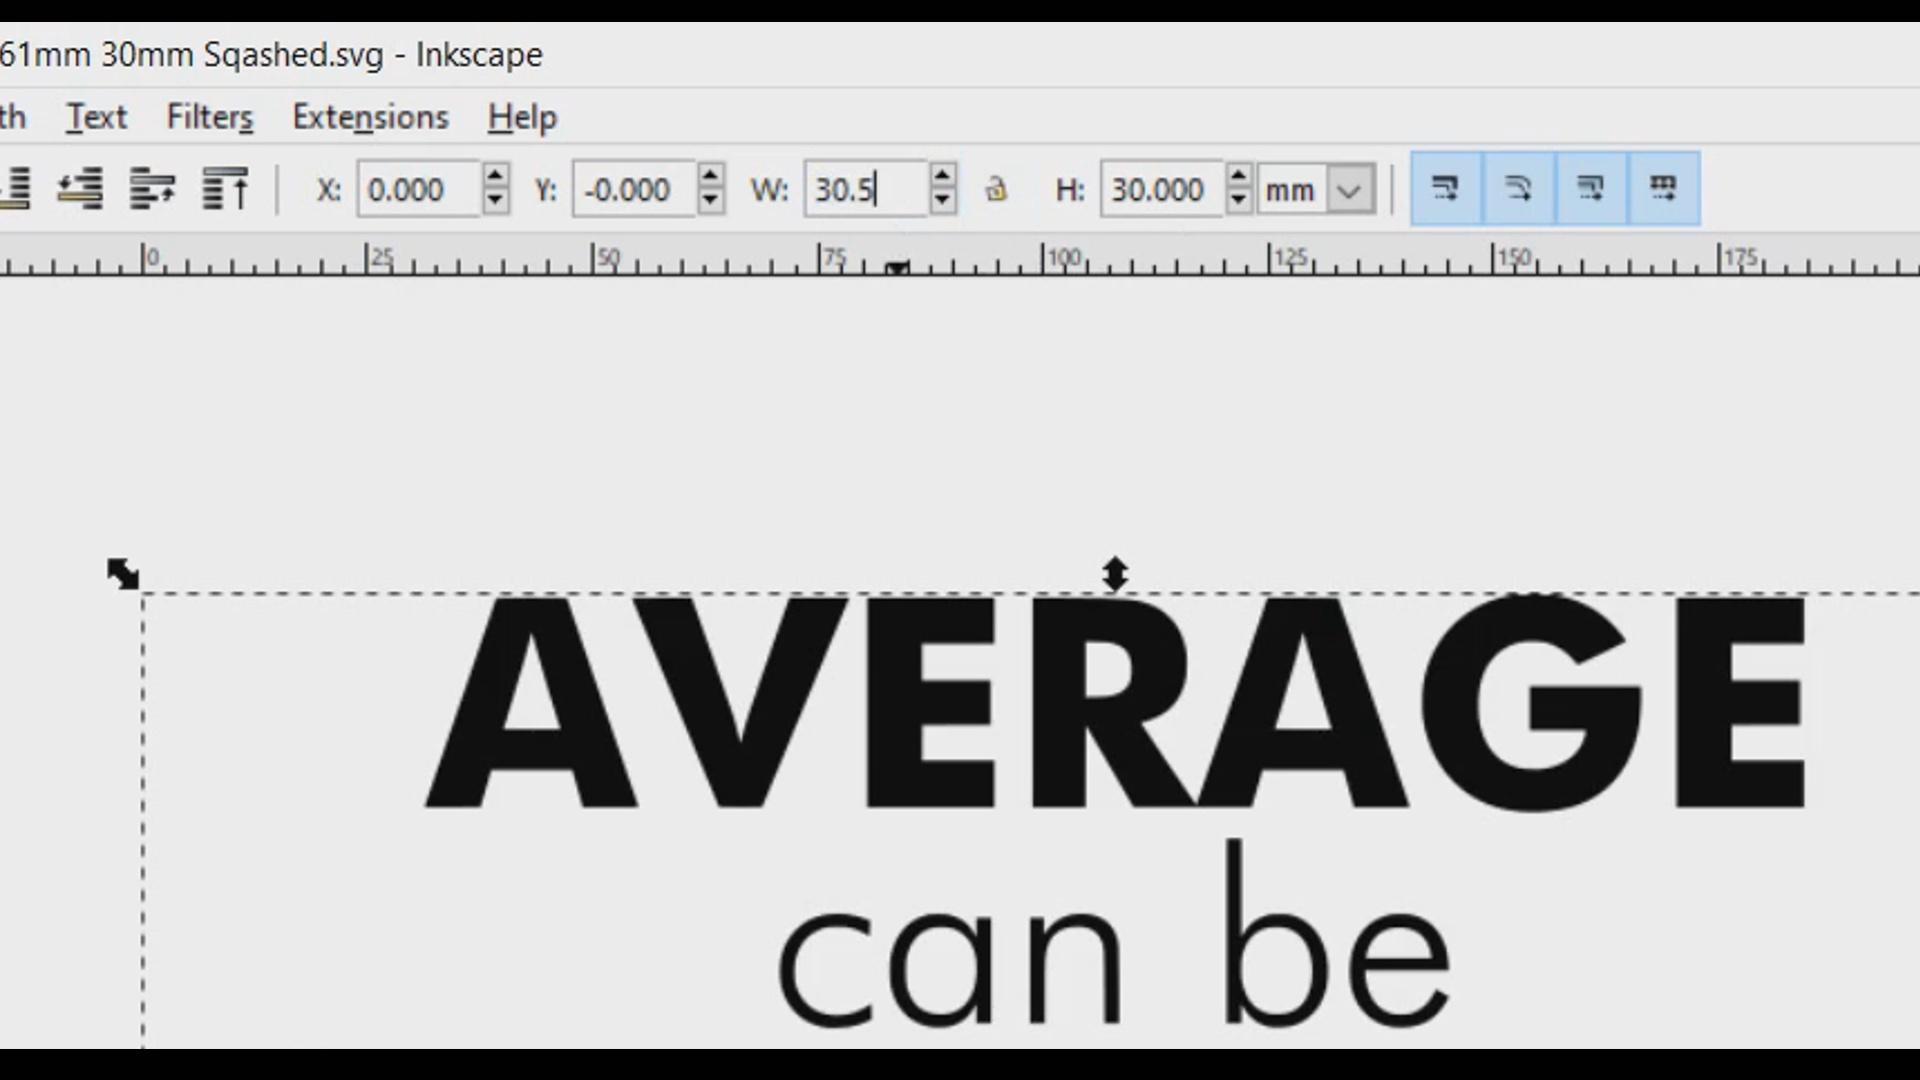Toggle move gradients with objects button
The width and height of the screenshot is (1920, 1080).
point(1591,189)
